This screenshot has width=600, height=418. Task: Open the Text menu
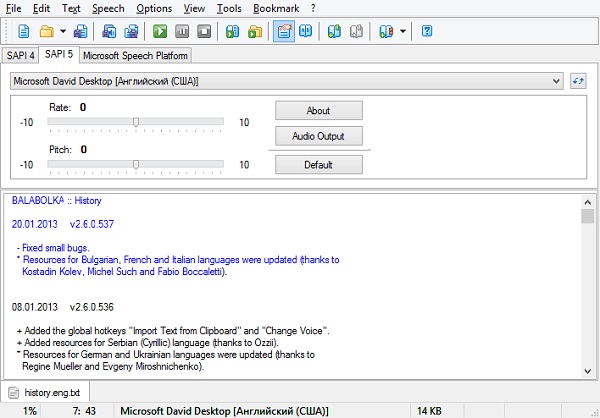(71, 8)
